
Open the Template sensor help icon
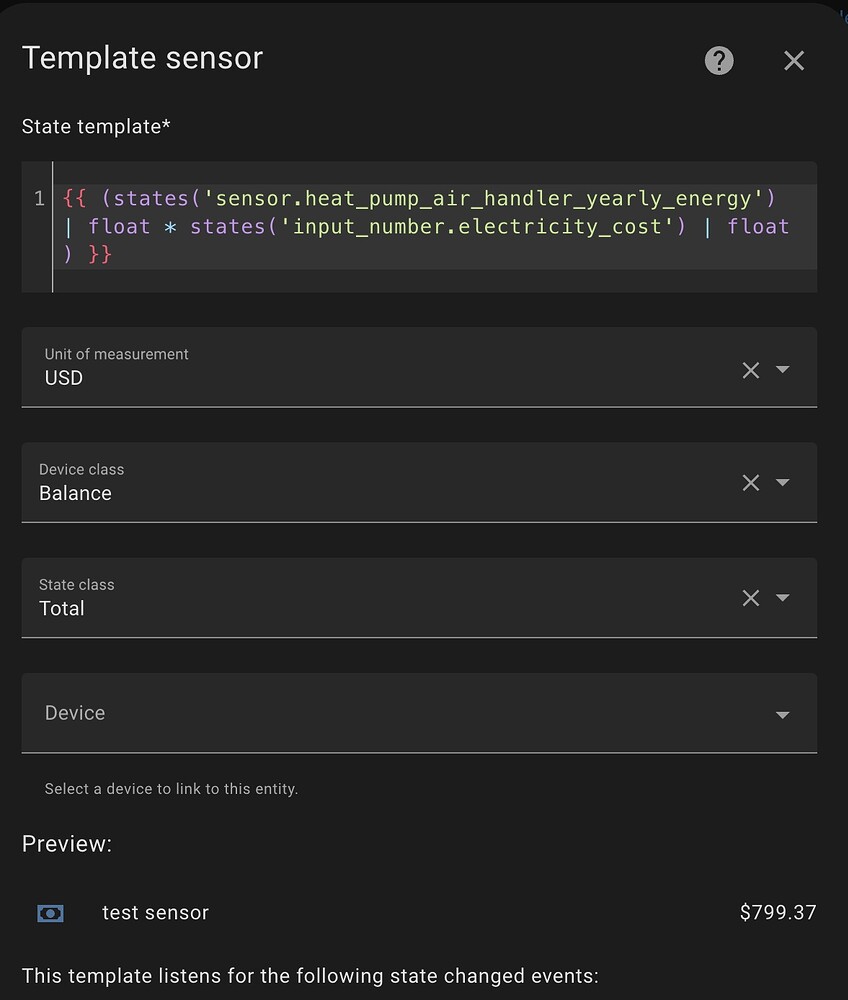point(719,61)
